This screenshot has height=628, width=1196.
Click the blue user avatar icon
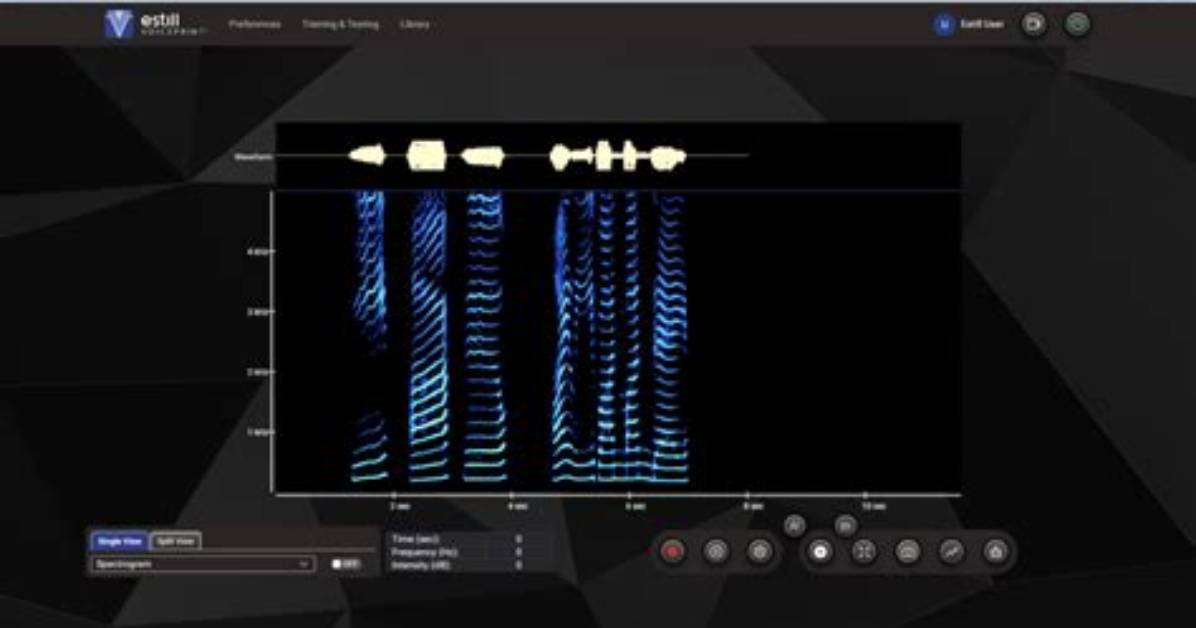(944, 24)
